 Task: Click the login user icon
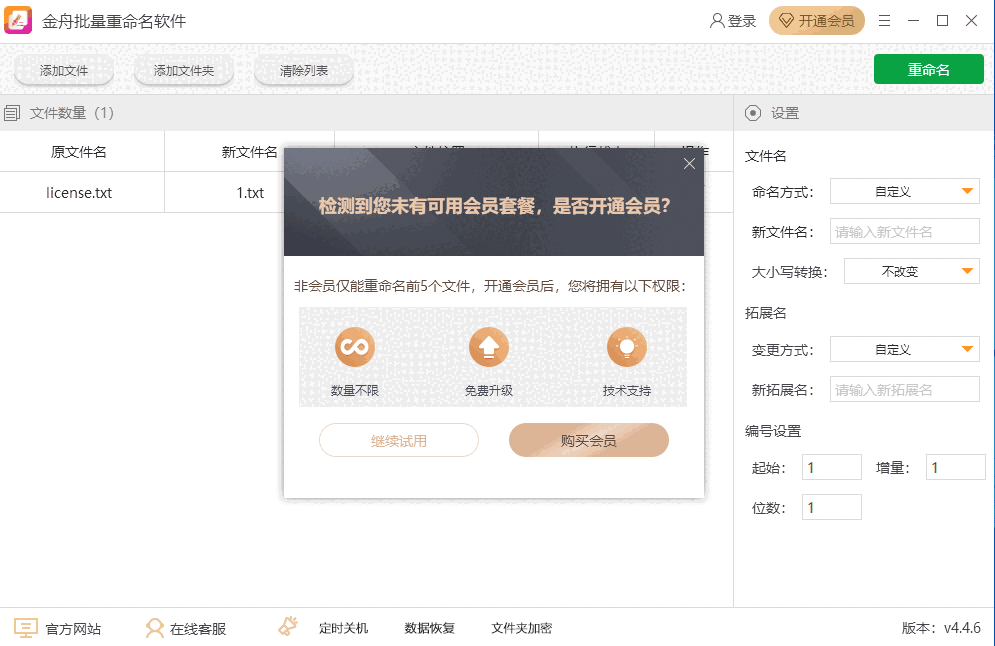(717, 21)
